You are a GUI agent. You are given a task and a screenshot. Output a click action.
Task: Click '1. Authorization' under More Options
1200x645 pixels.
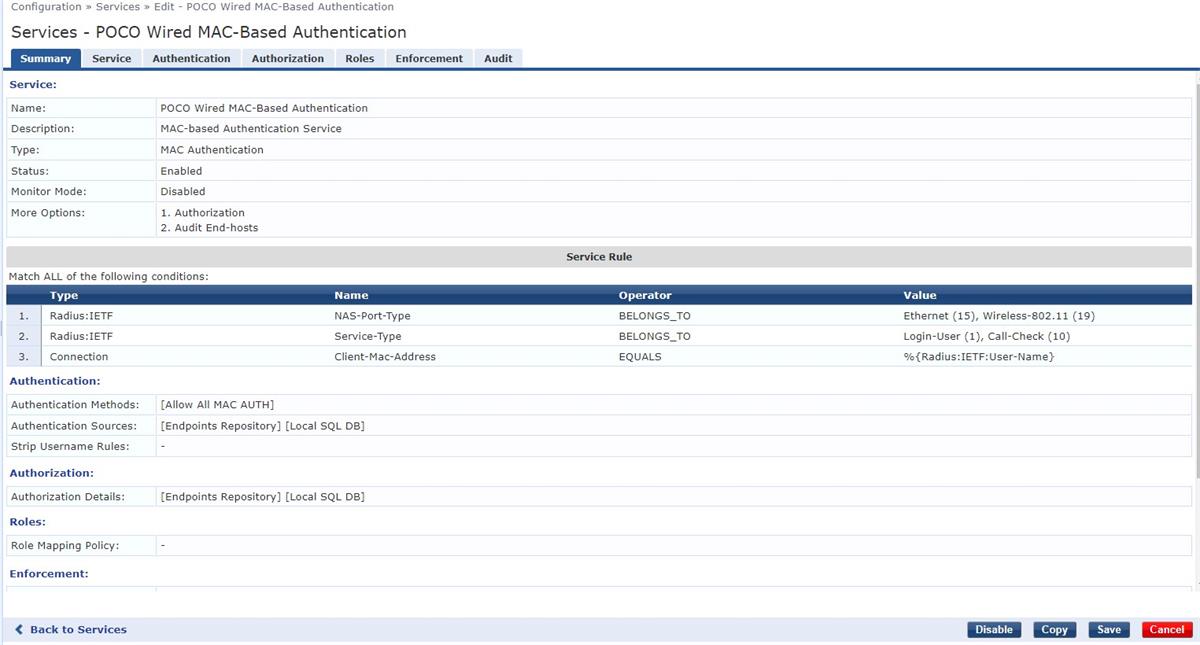(x=202, y=213)
